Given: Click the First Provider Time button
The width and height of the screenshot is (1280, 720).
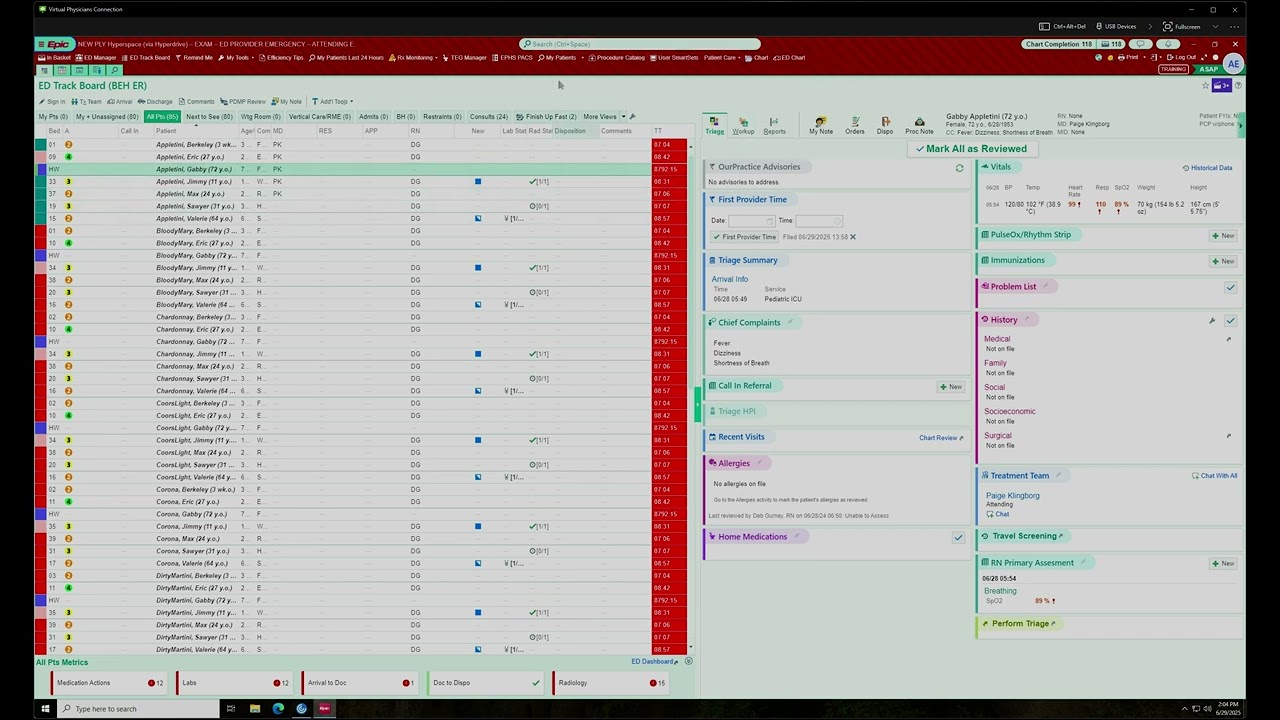Looking at the screenshot, I should [744, 237].
